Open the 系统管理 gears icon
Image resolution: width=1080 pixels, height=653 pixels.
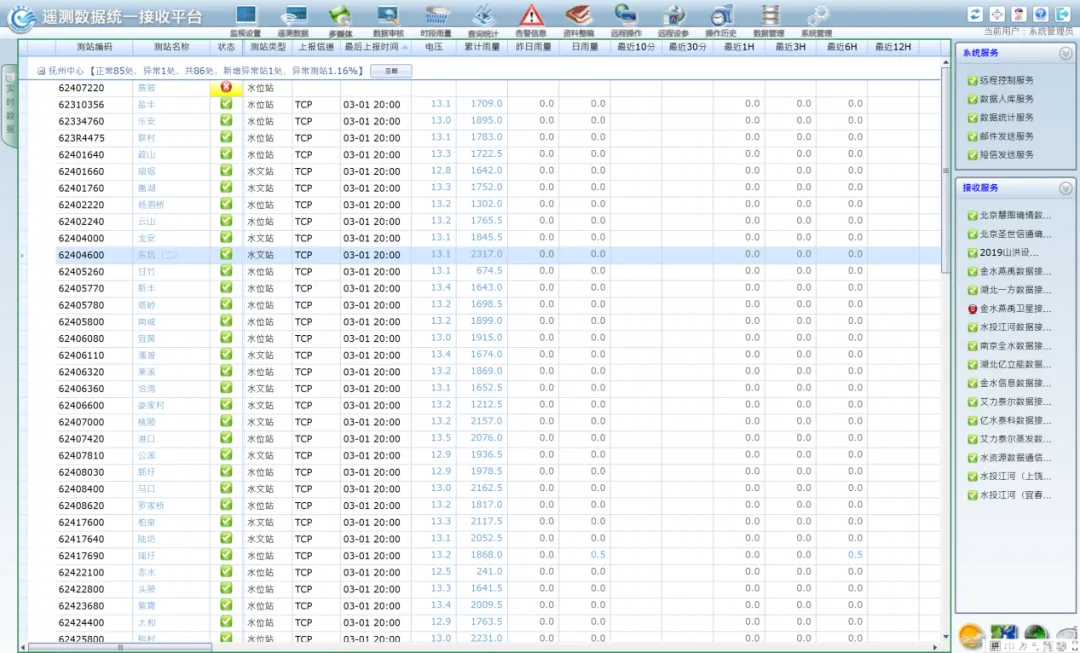817,15
